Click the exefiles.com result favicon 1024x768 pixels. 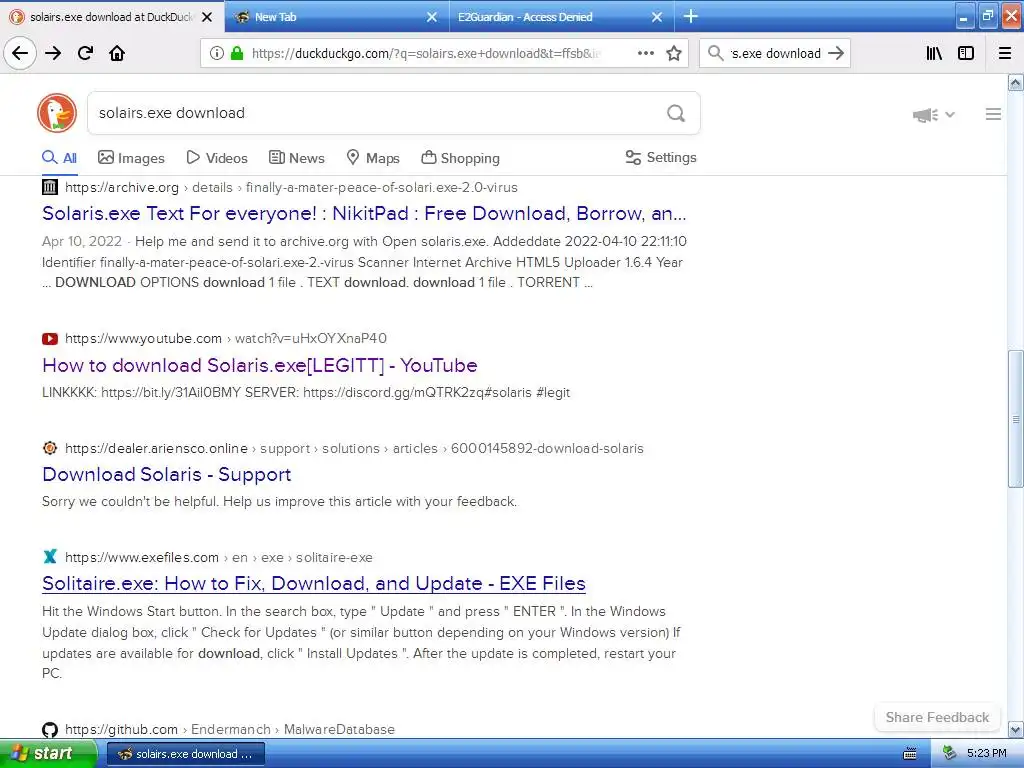(x=50, y=557)
